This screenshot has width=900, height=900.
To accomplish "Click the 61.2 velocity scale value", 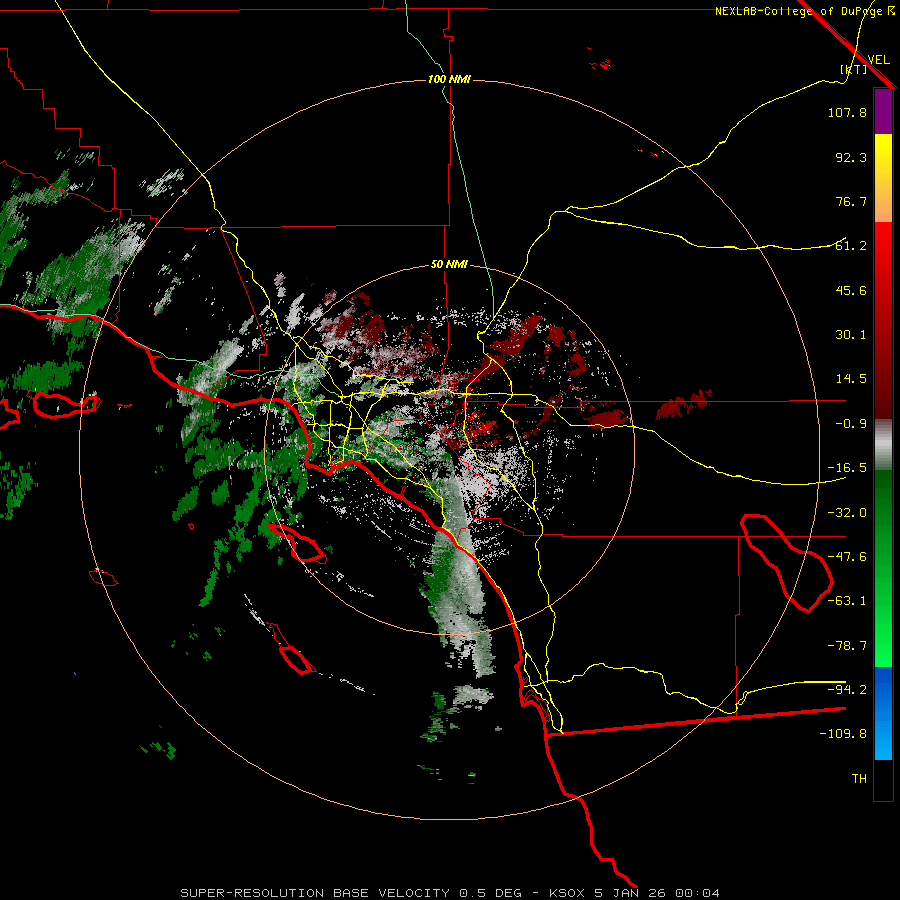I will (851, 246).
